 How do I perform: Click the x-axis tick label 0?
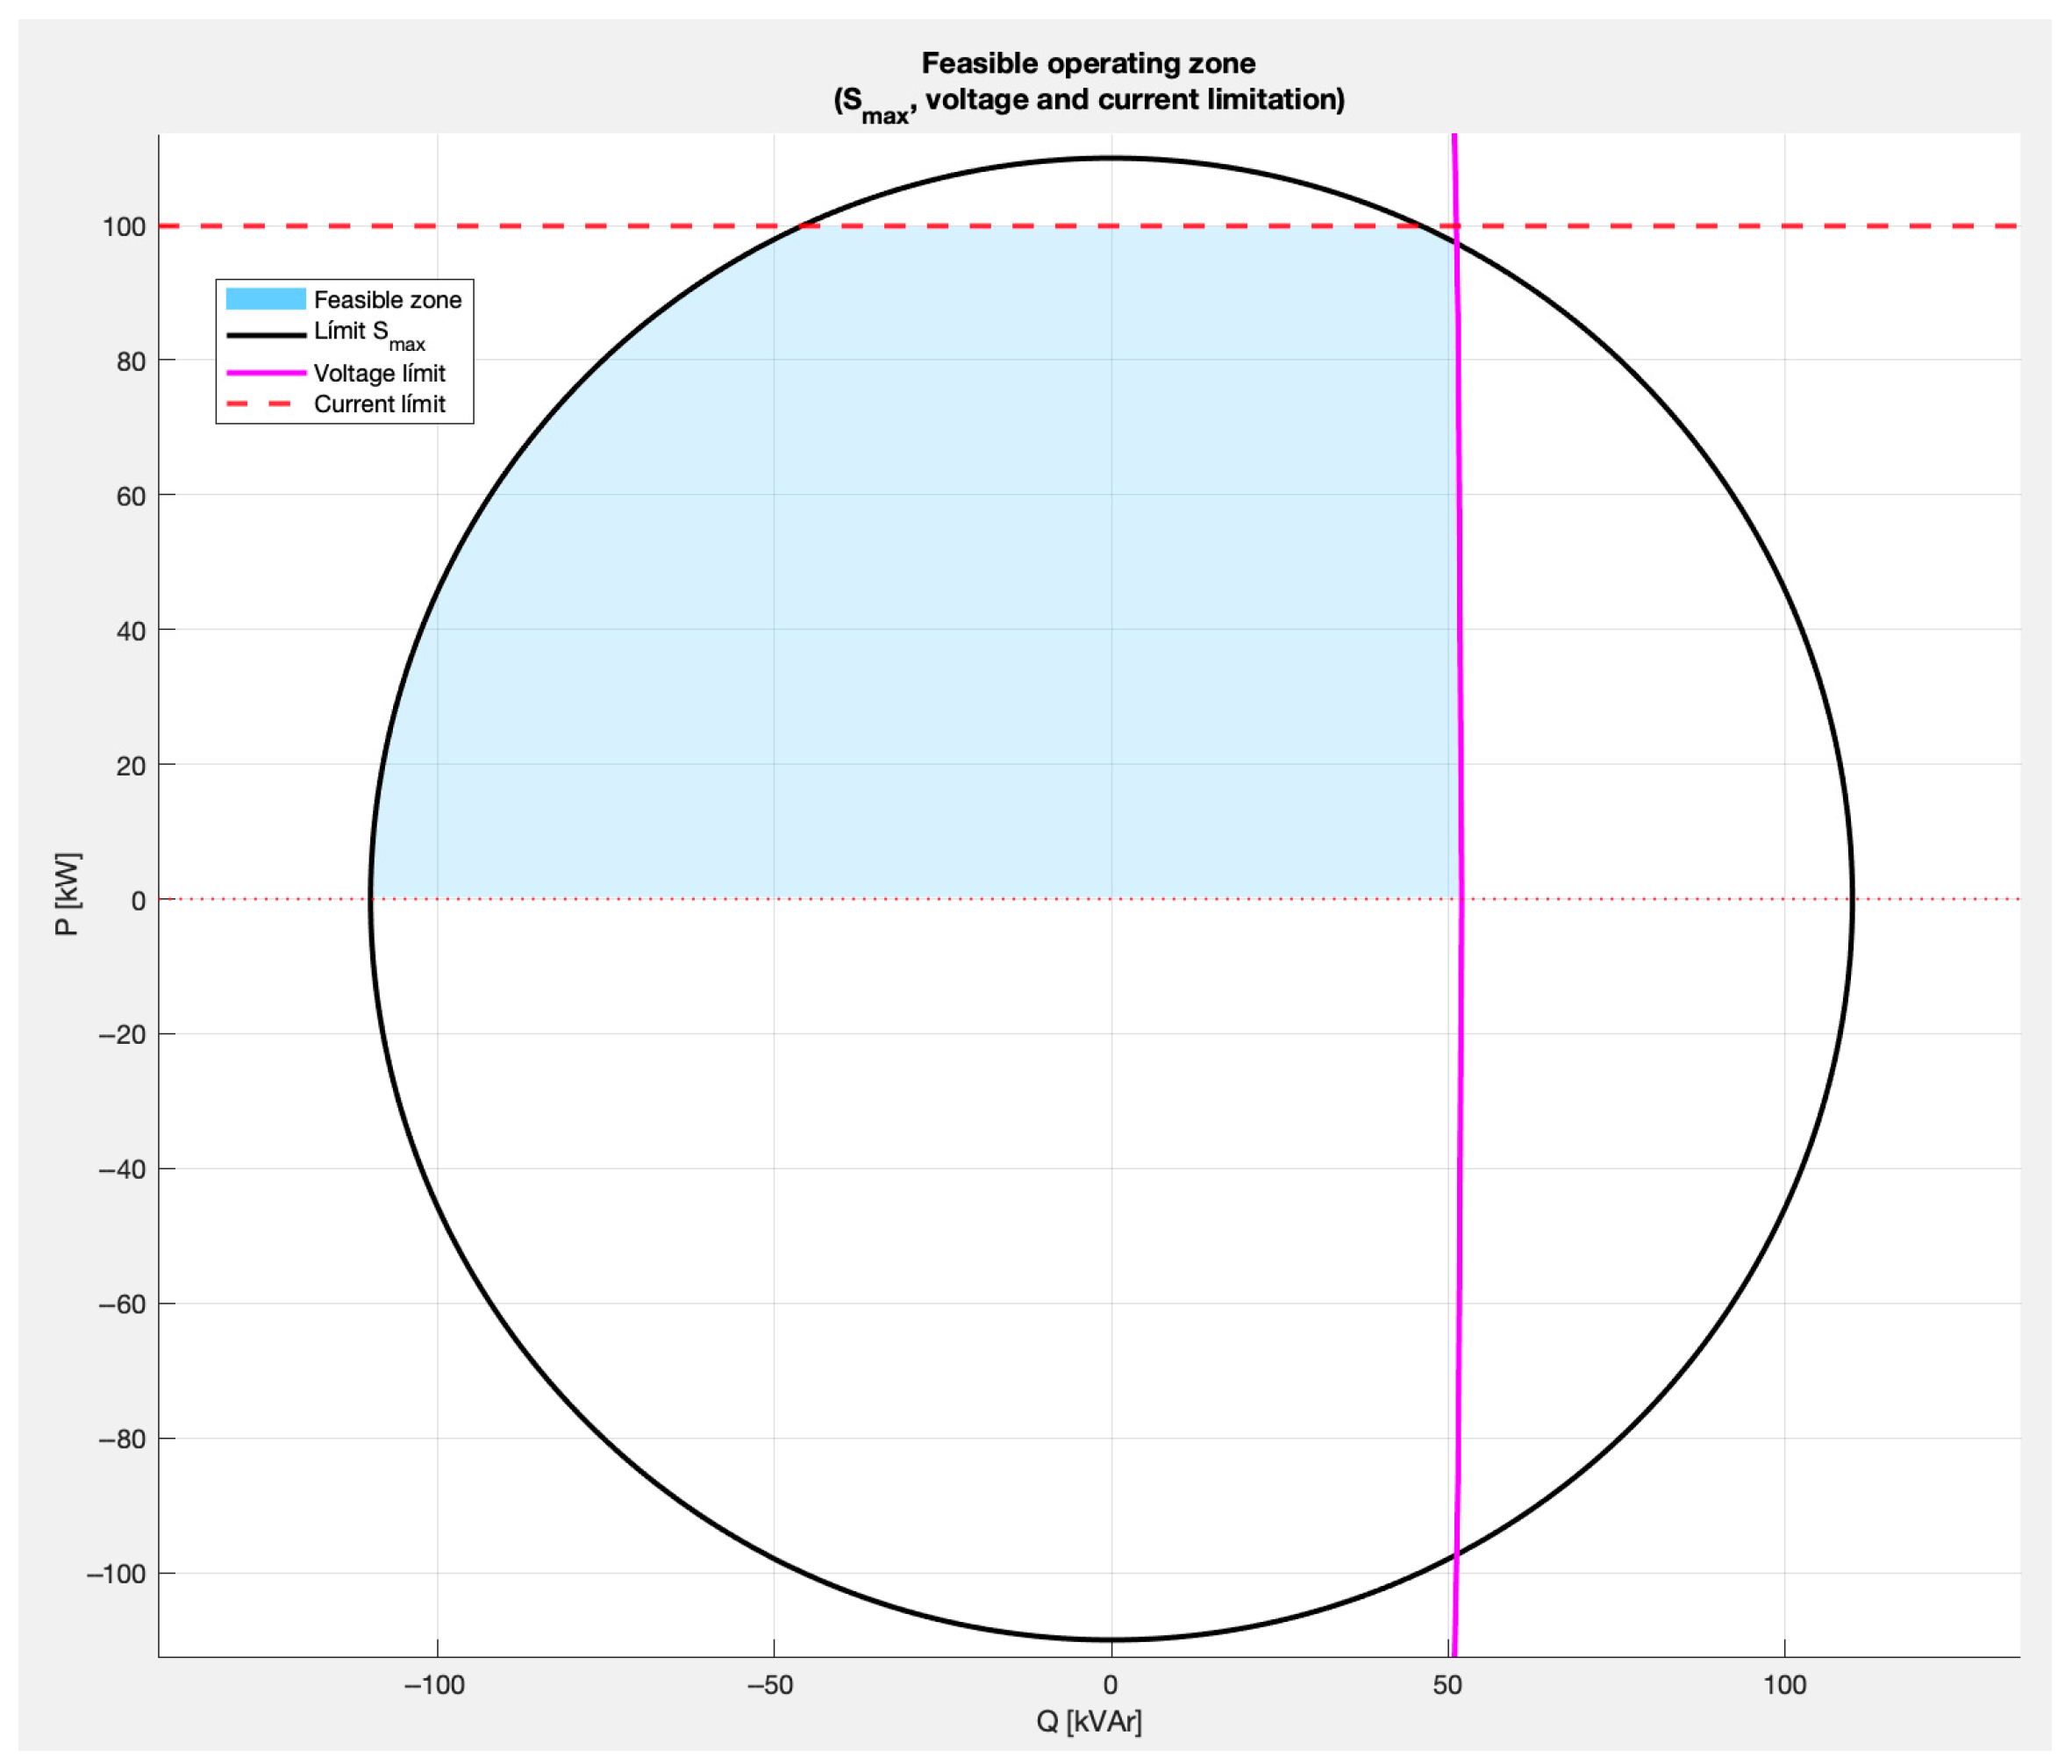tap(1110, 1685)
